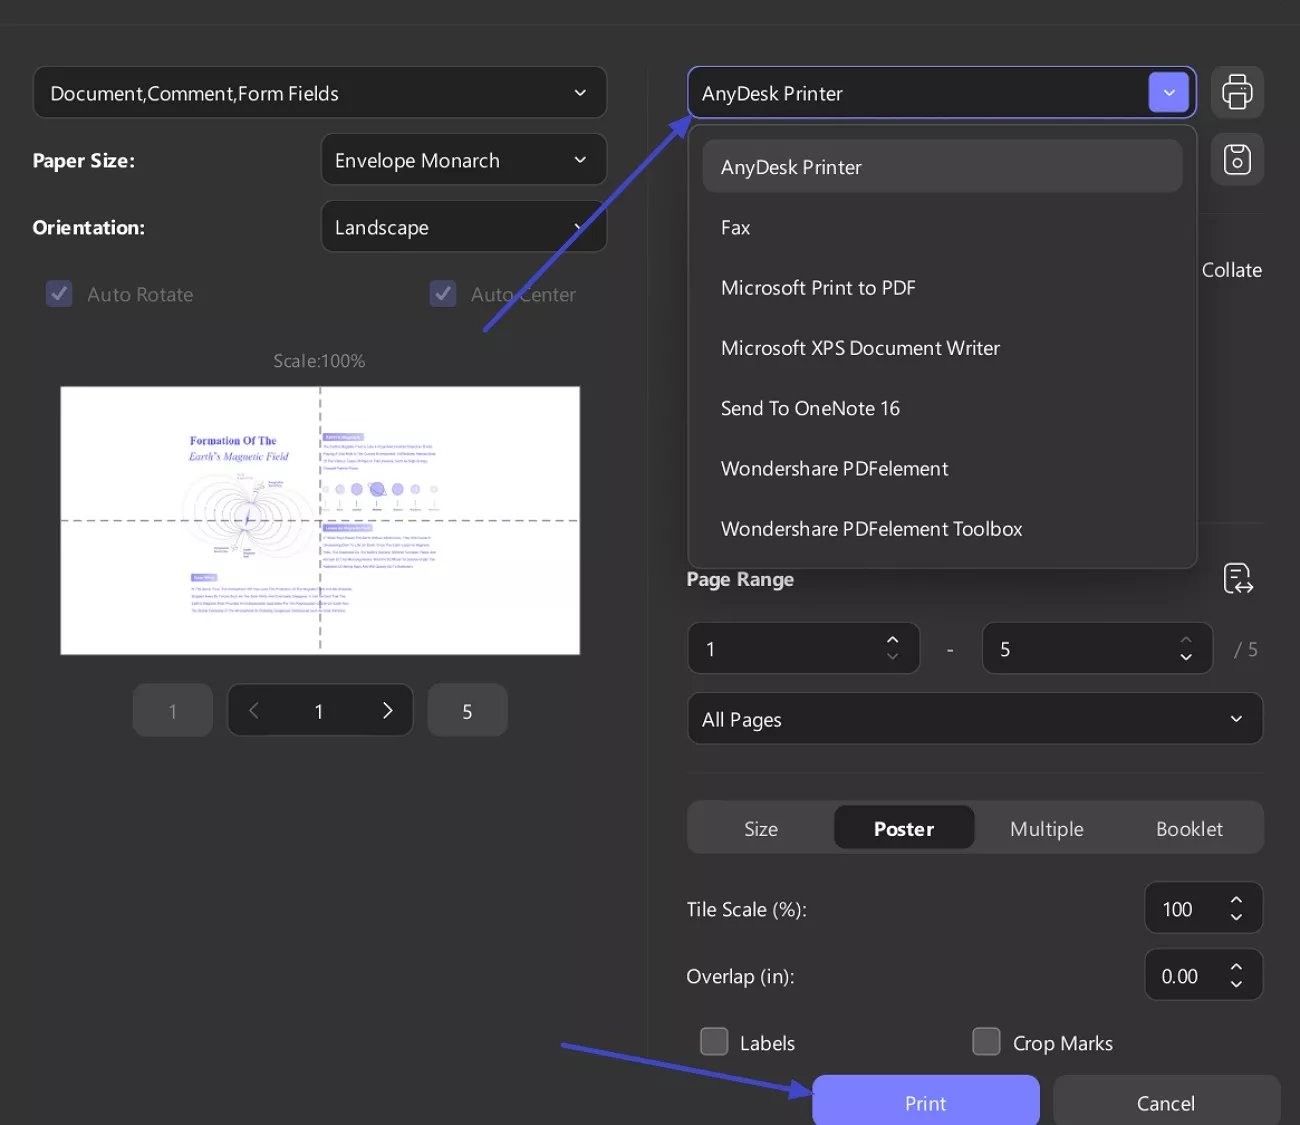Click the Print button
1300x1125 pixels.
924,1101
